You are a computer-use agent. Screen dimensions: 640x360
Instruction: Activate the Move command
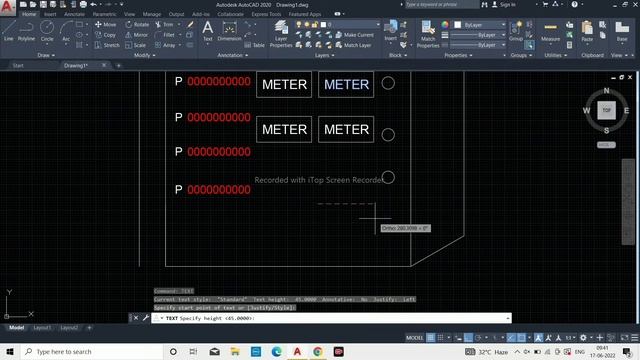click(x=106, y=24)
